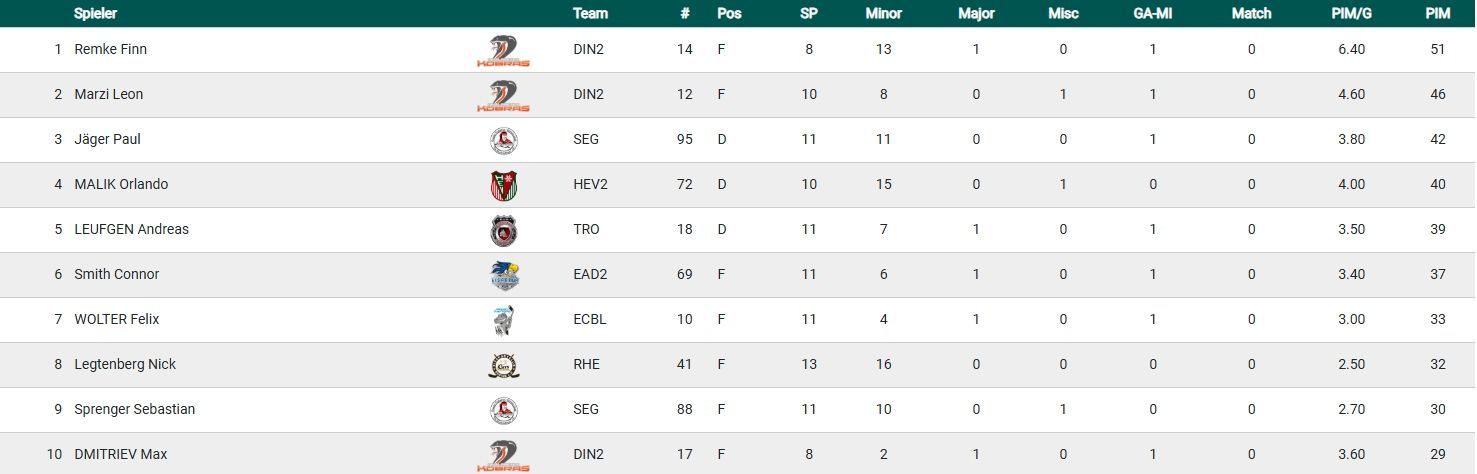Click the Kobras logo beside DMITRIEV Max
Screen dimensions: 1477x474
click(503, 454)
